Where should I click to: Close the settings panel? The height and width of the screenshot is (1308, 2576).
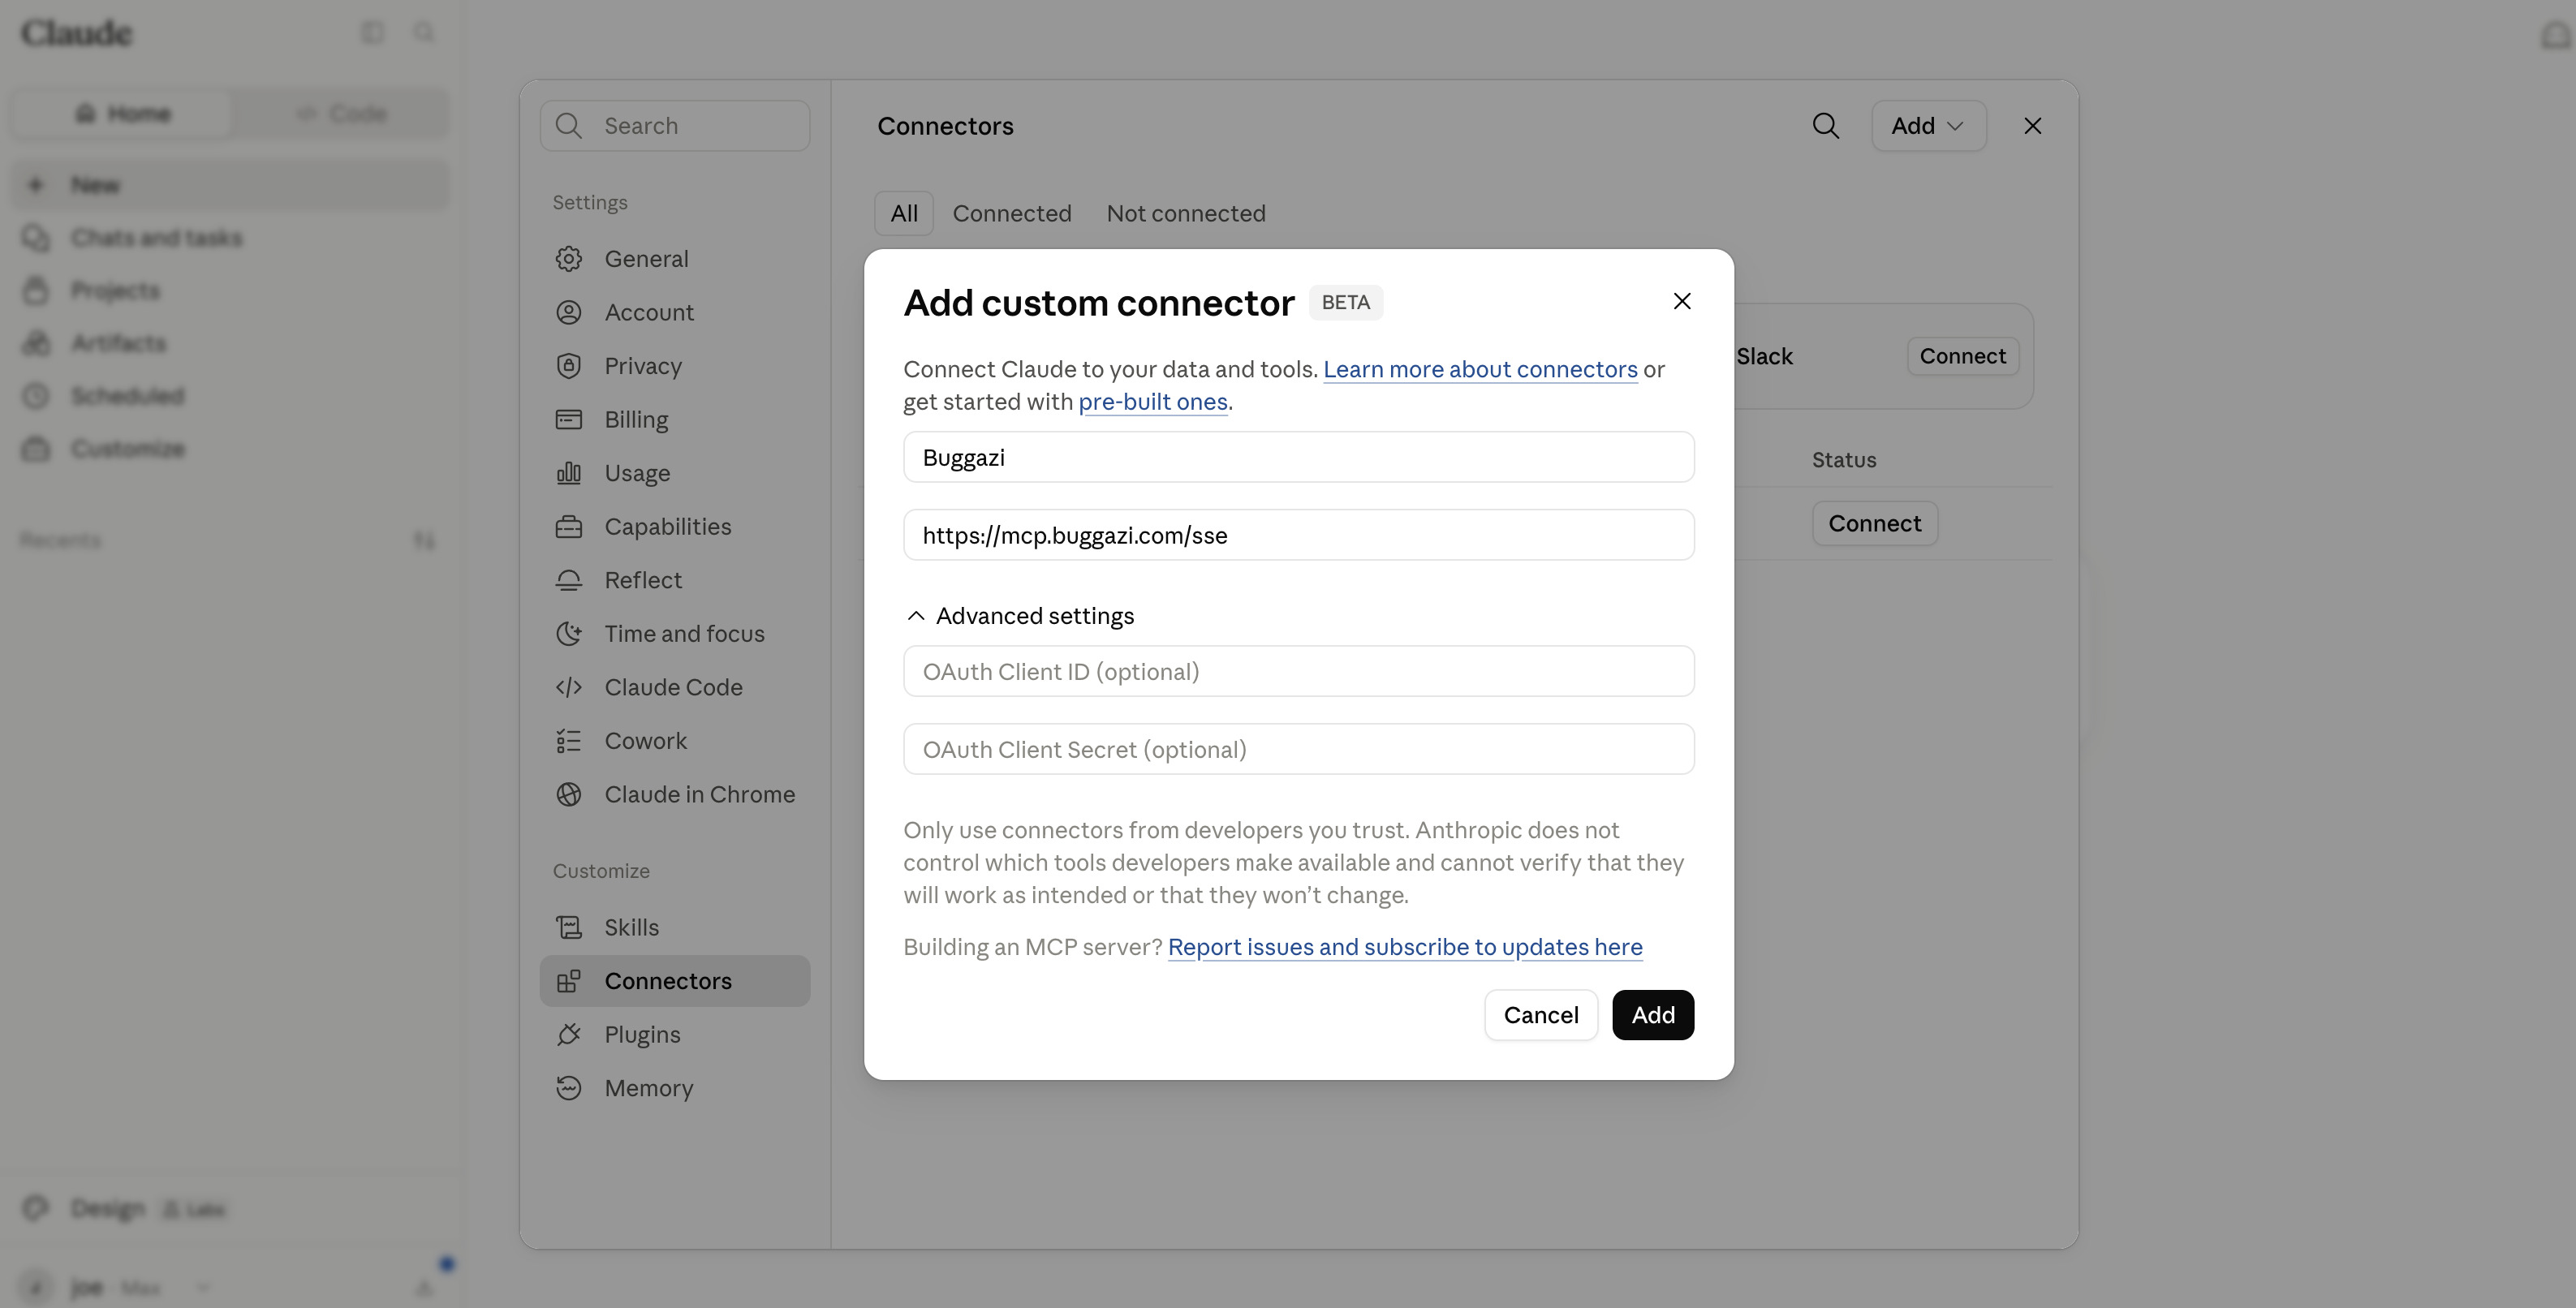pyautogui.click(x=2032, y=126)
